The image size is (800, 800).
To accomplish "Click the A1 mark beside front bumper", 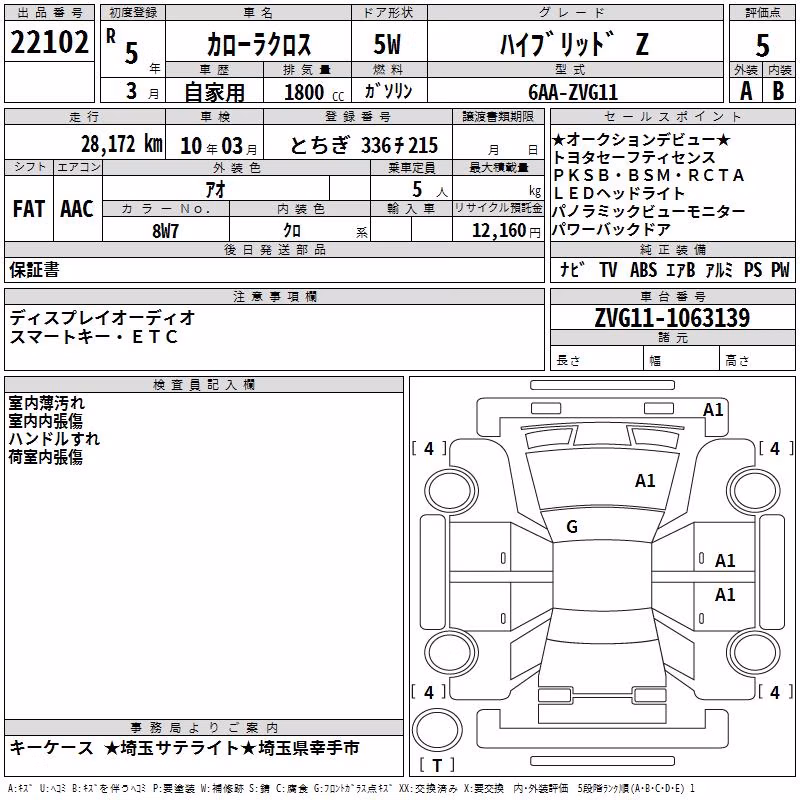I will point(713,410).
